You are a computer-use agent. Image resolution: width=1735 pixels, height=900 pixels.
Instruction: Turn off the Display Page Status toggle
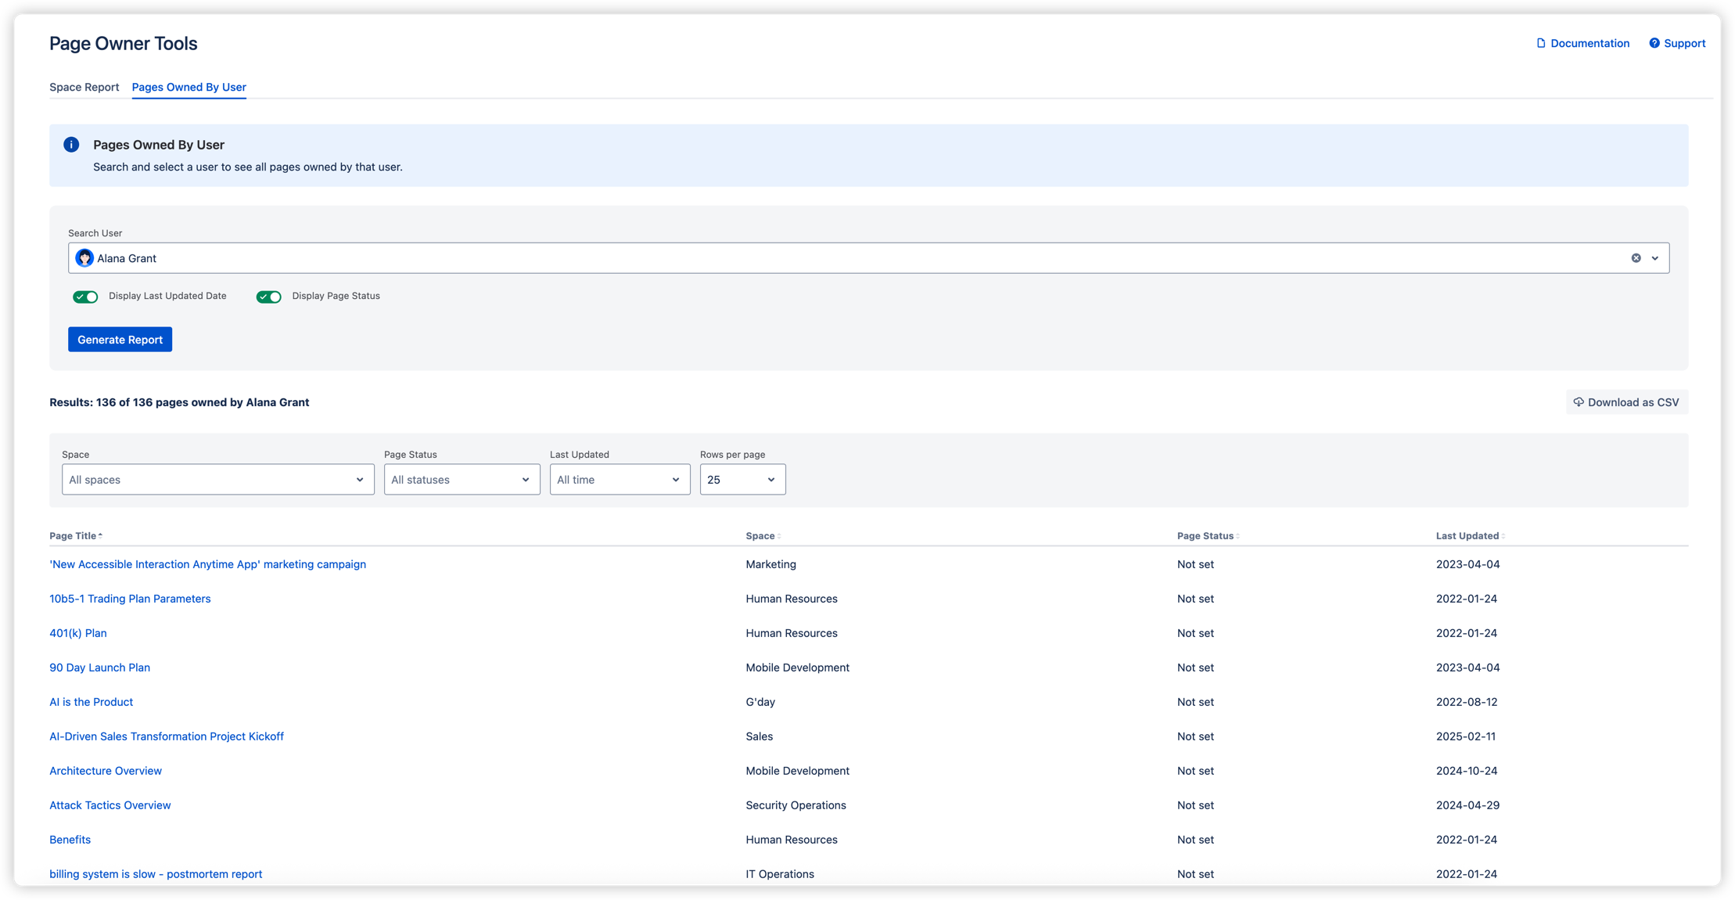(x=268, y=296)
